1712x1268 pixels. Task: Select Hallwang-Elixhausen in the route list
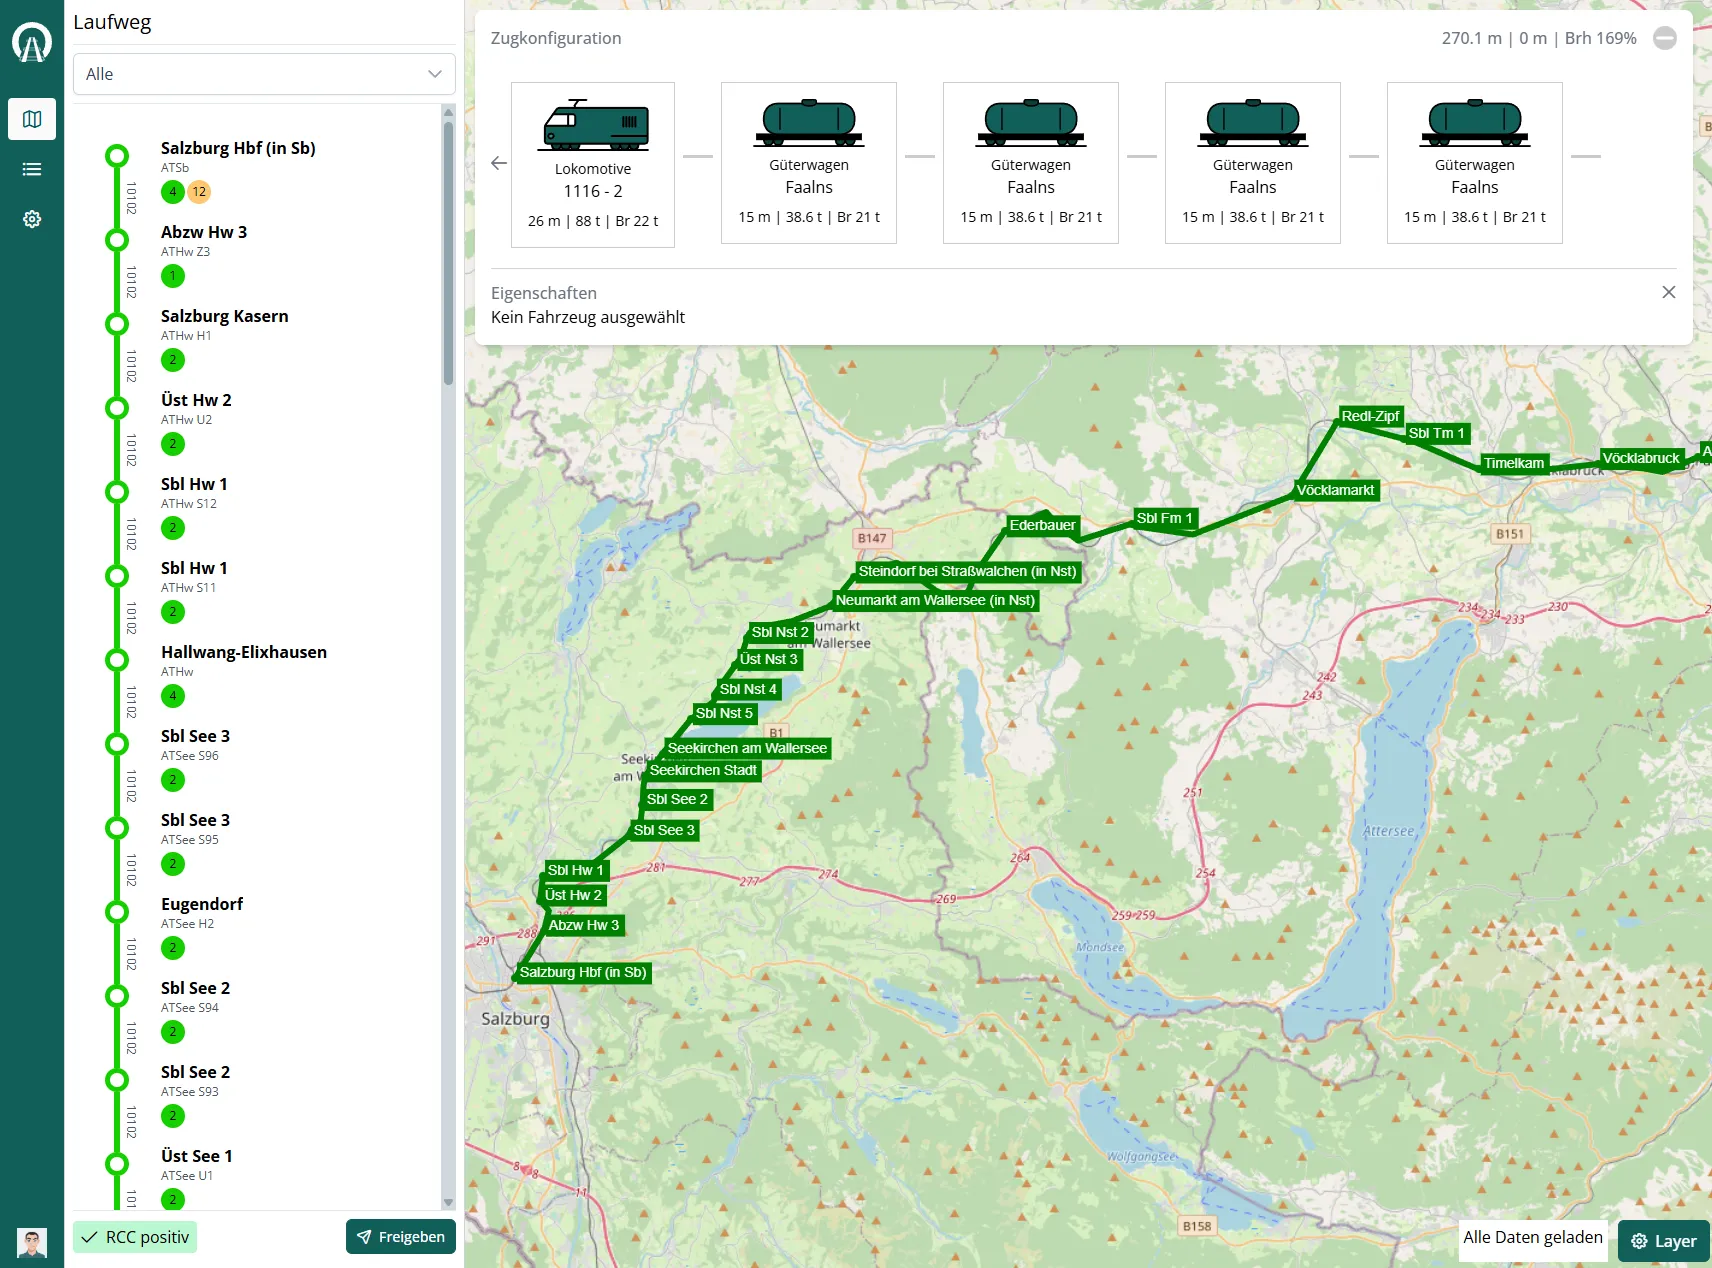(x=244, y=652)
